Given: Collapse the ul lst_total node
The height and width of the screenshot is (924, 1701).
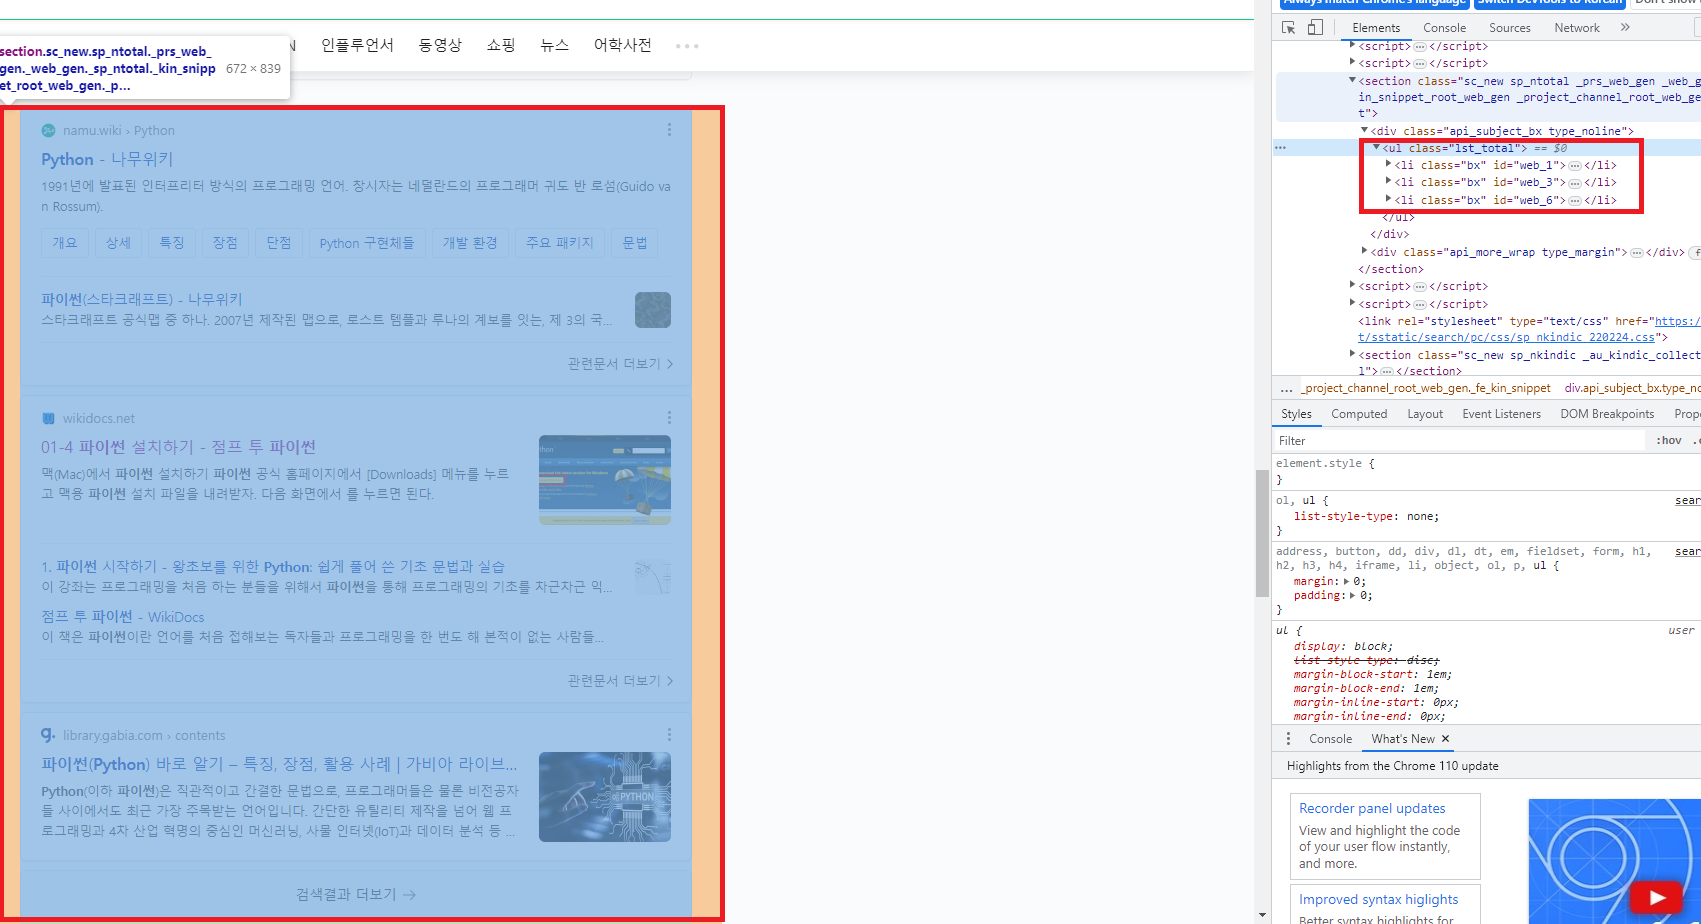Looking at the screenshot, I should (1377, 148).
